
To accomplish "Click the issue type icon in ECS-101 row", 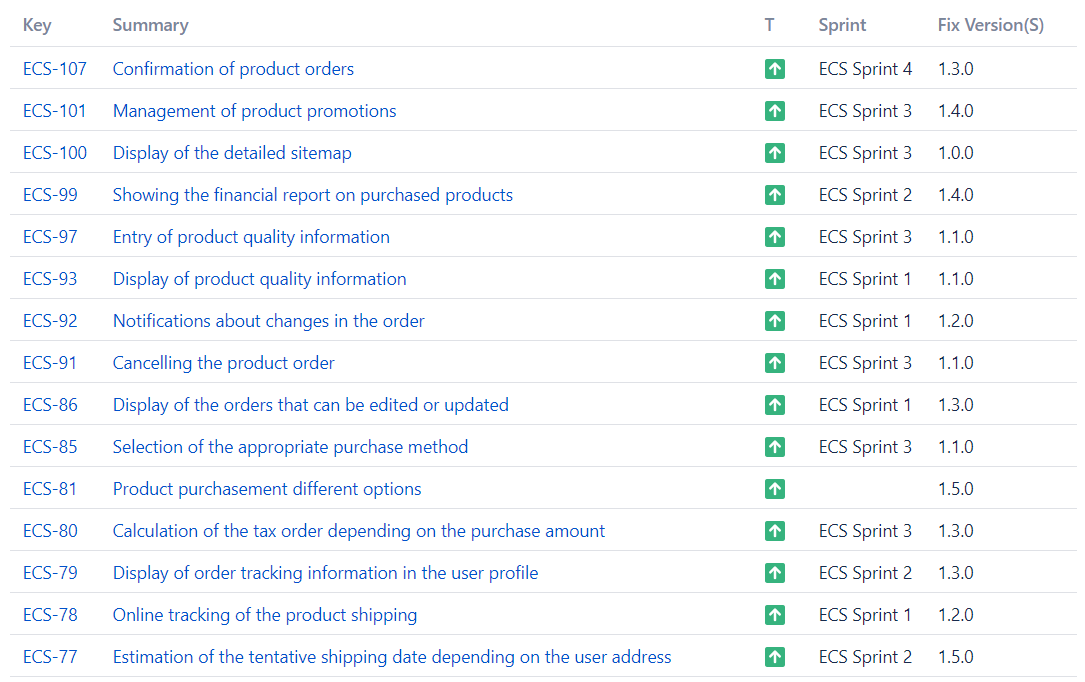I will 774,111.
